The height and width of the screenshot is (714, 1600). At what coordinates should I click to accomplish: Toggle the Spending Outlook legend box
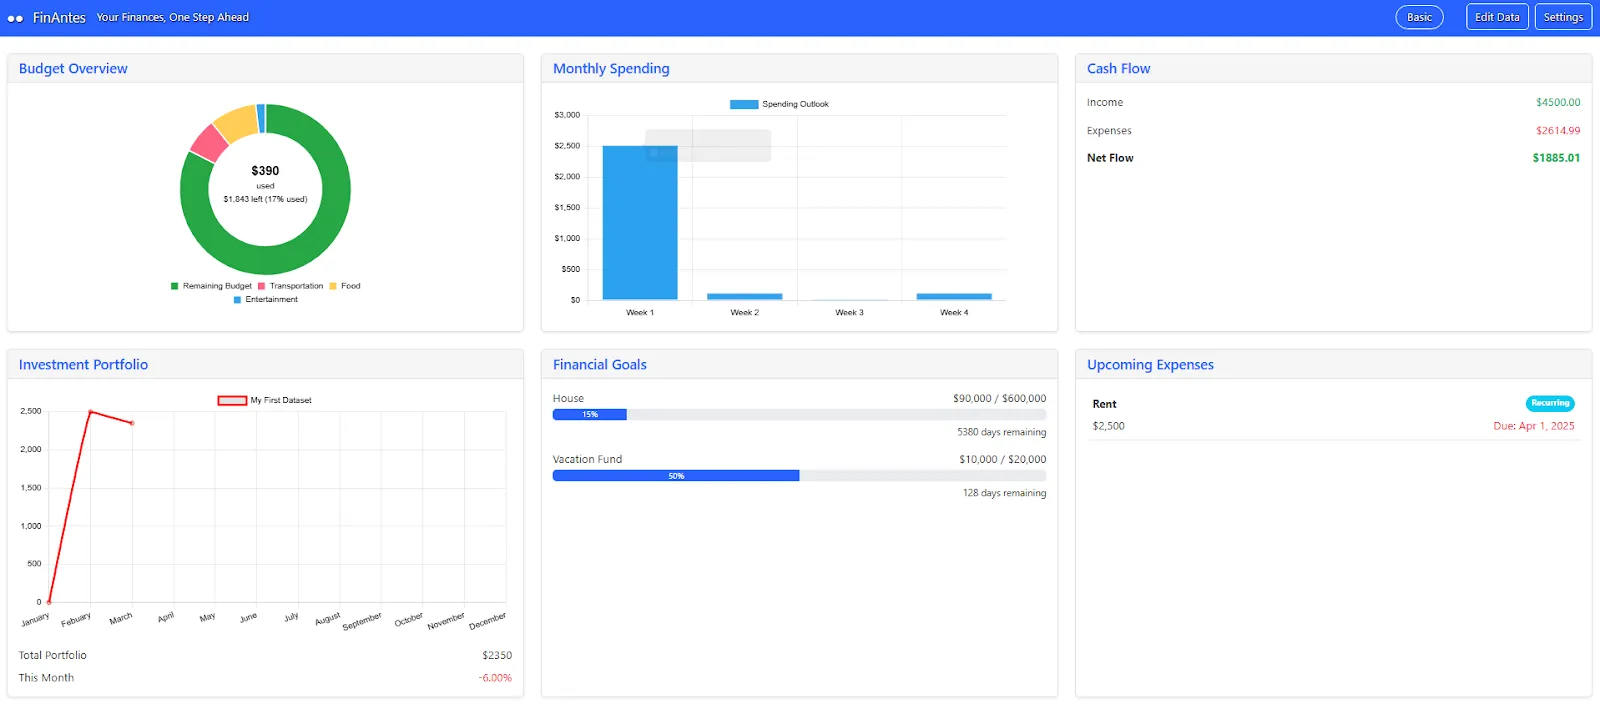[743, 104]
